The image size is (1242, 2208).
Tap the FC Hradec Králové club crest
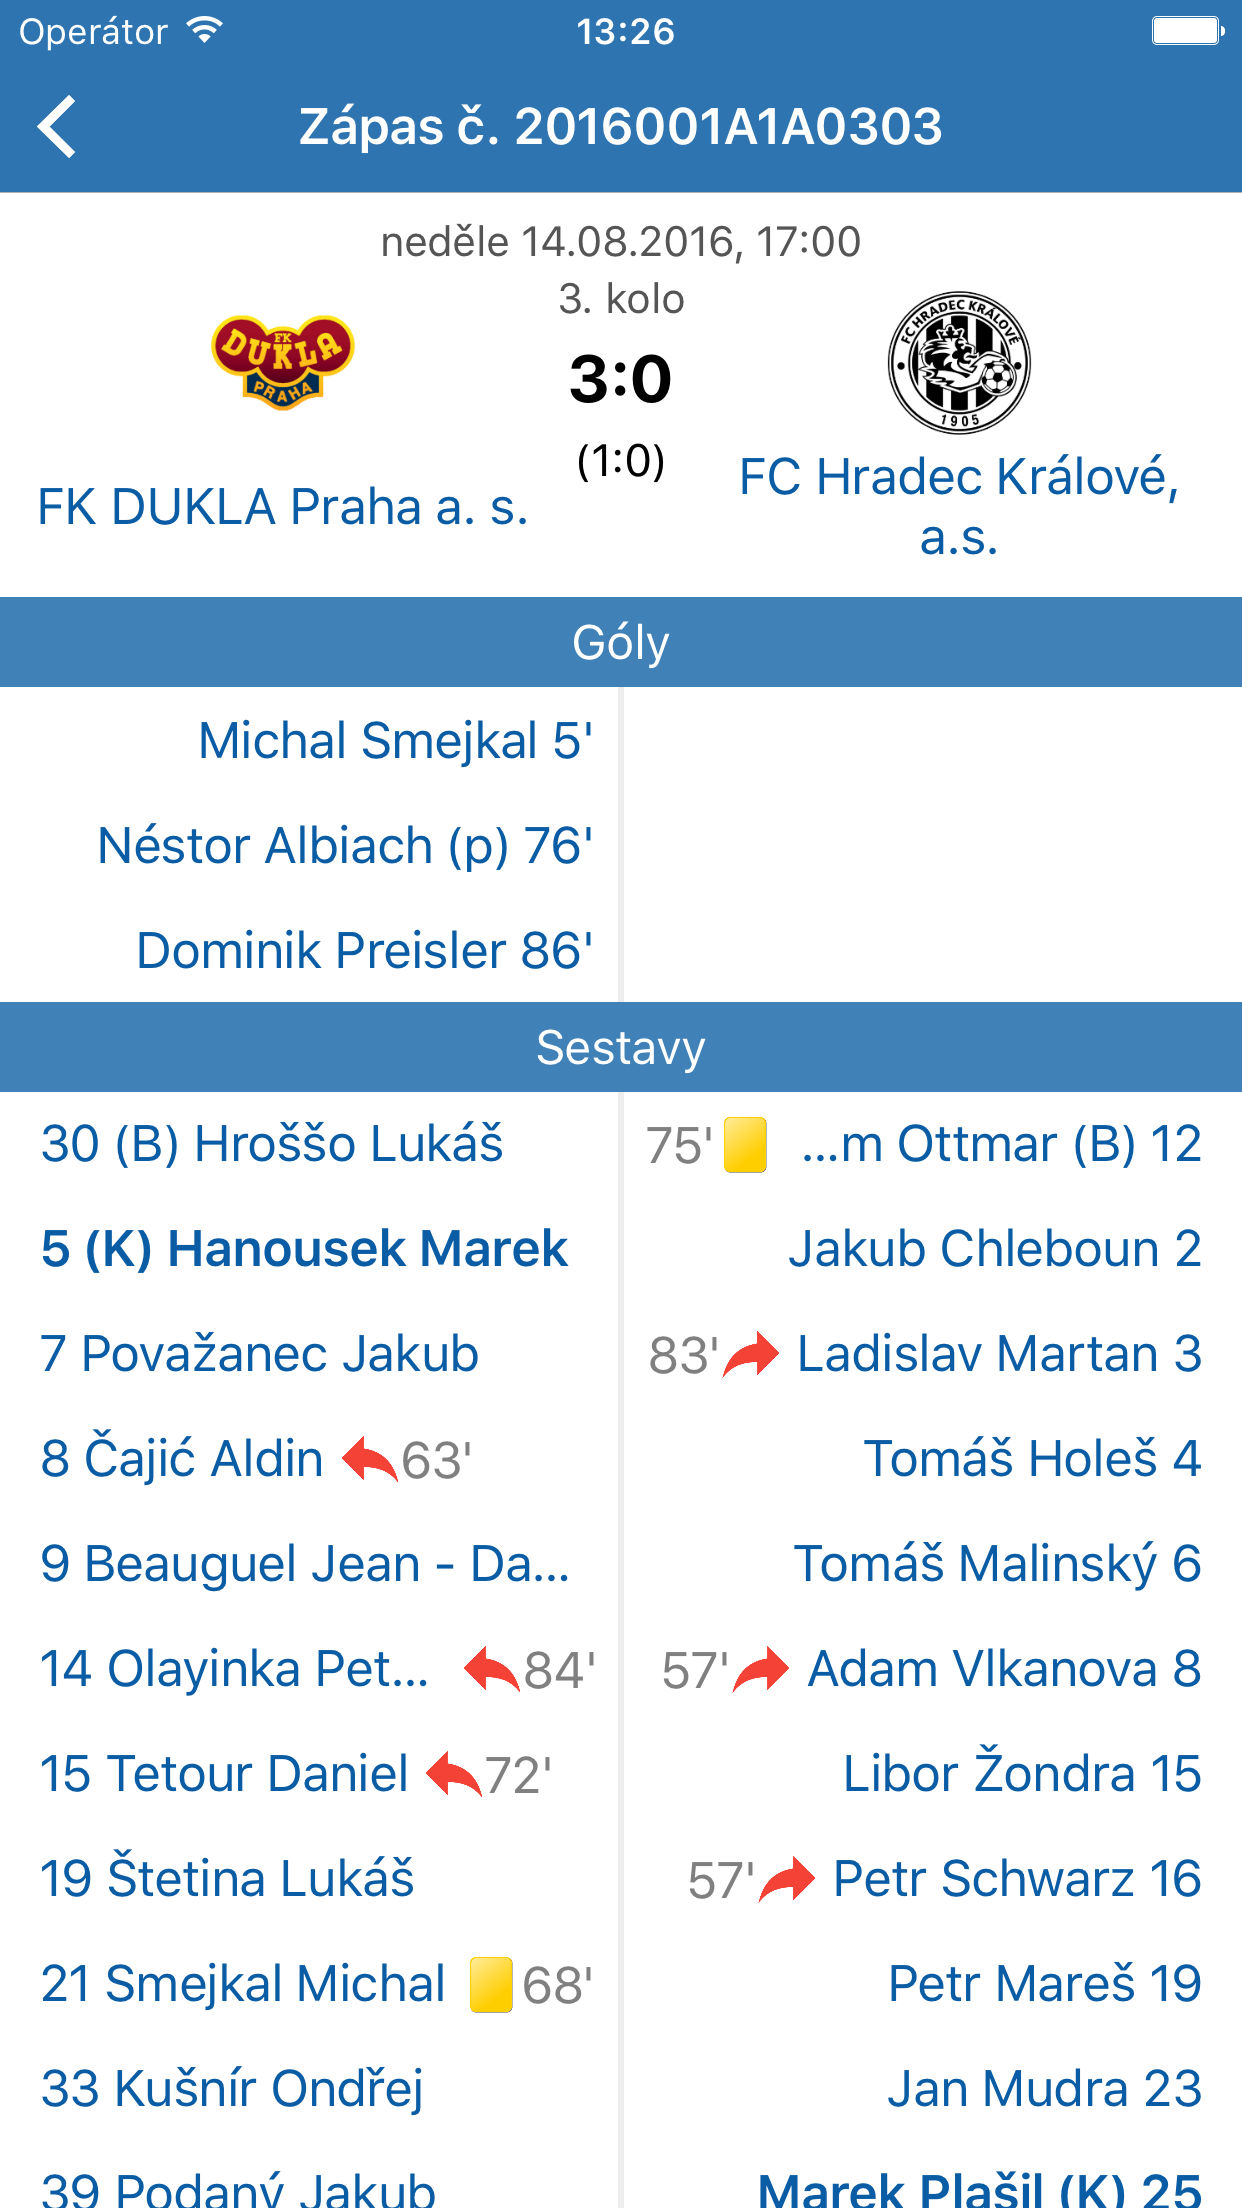point(959,362)
